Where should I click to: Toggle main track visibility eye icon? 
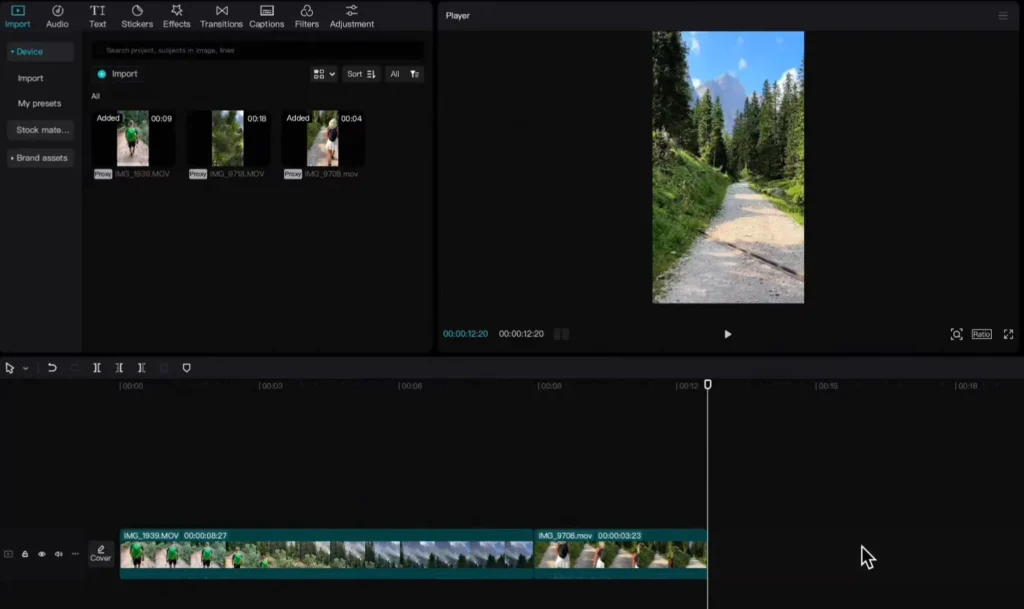(x=42, y=554)
